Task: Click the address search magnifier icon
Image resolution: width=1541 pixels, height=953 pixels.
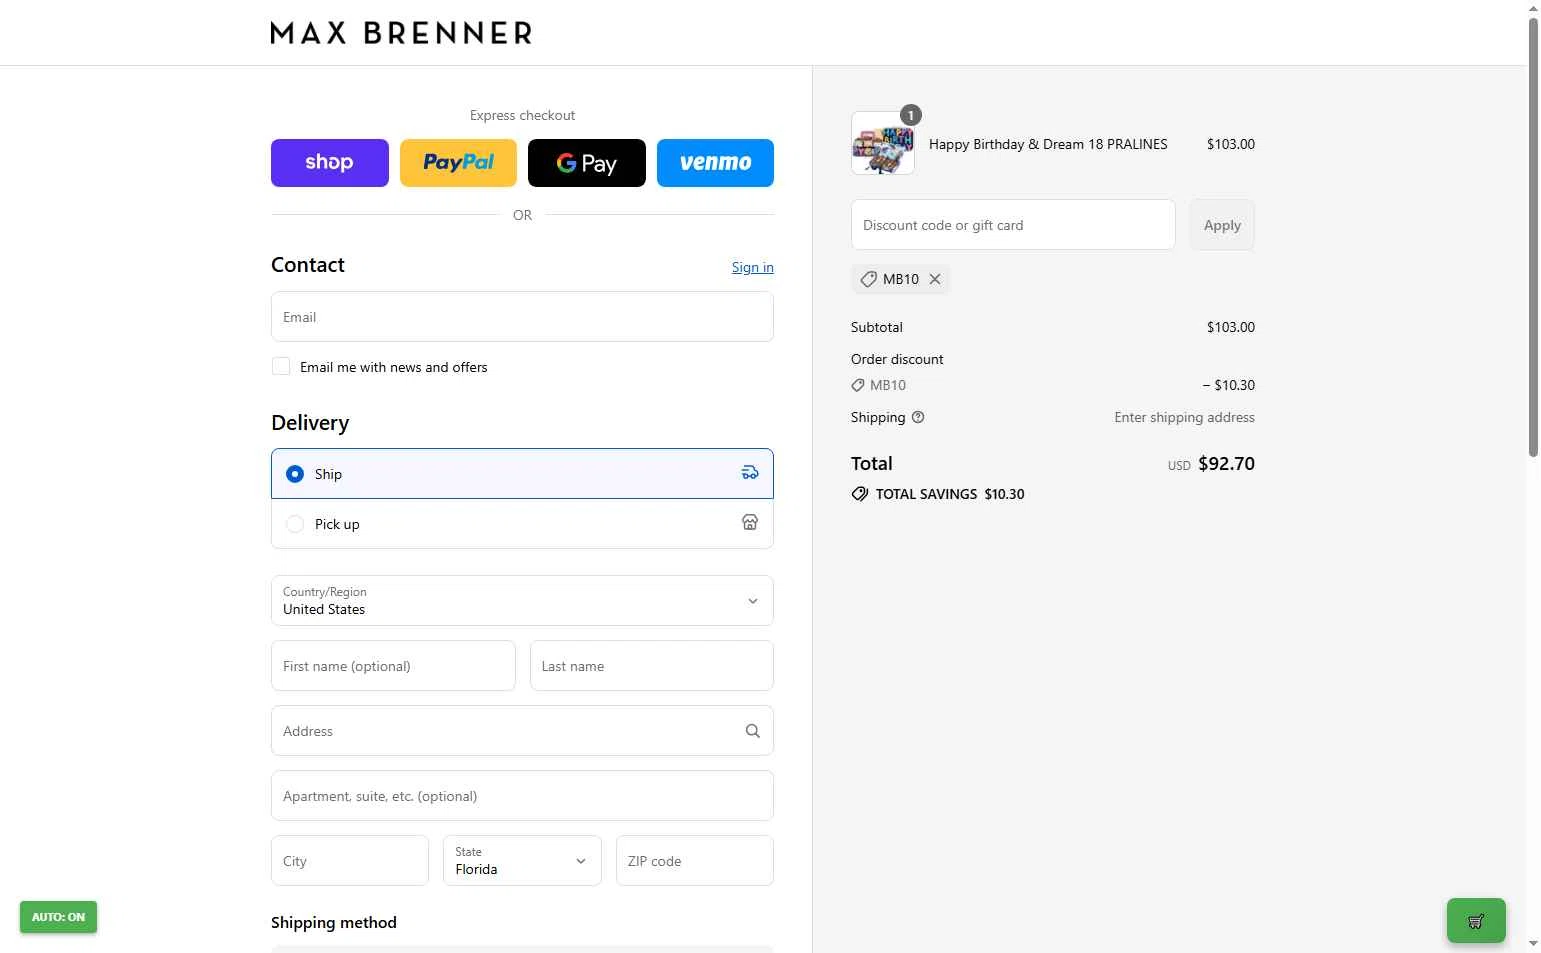Action: (x=753, y=731)
